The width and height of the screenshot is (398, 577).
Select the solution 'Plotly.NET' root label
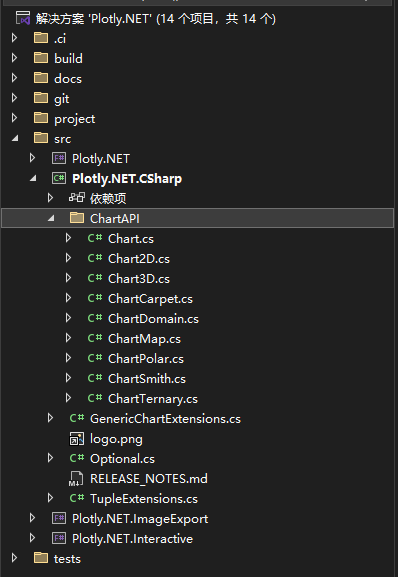(156, 18)
